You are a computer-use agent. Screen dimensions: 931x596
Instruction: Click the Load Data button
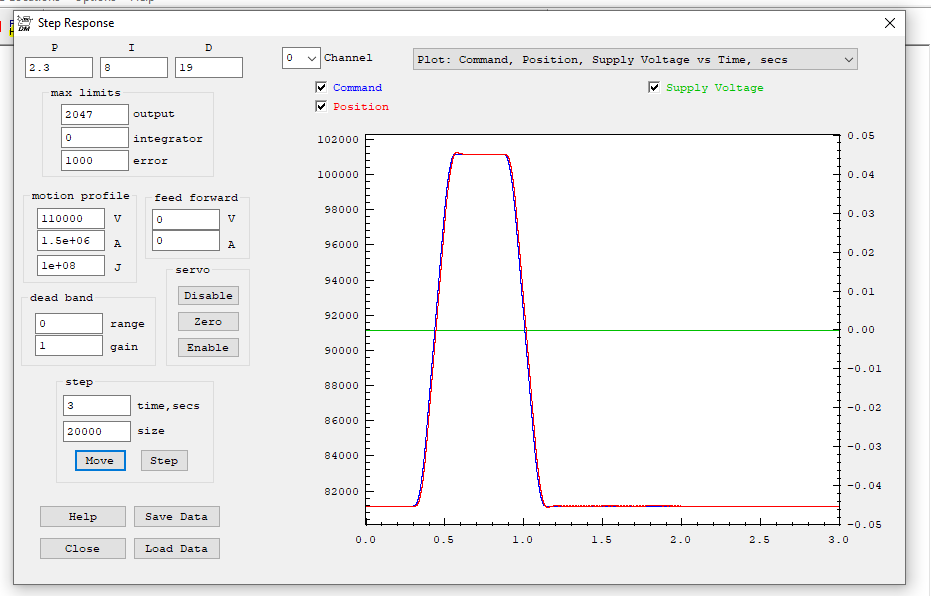click(177, 549)
